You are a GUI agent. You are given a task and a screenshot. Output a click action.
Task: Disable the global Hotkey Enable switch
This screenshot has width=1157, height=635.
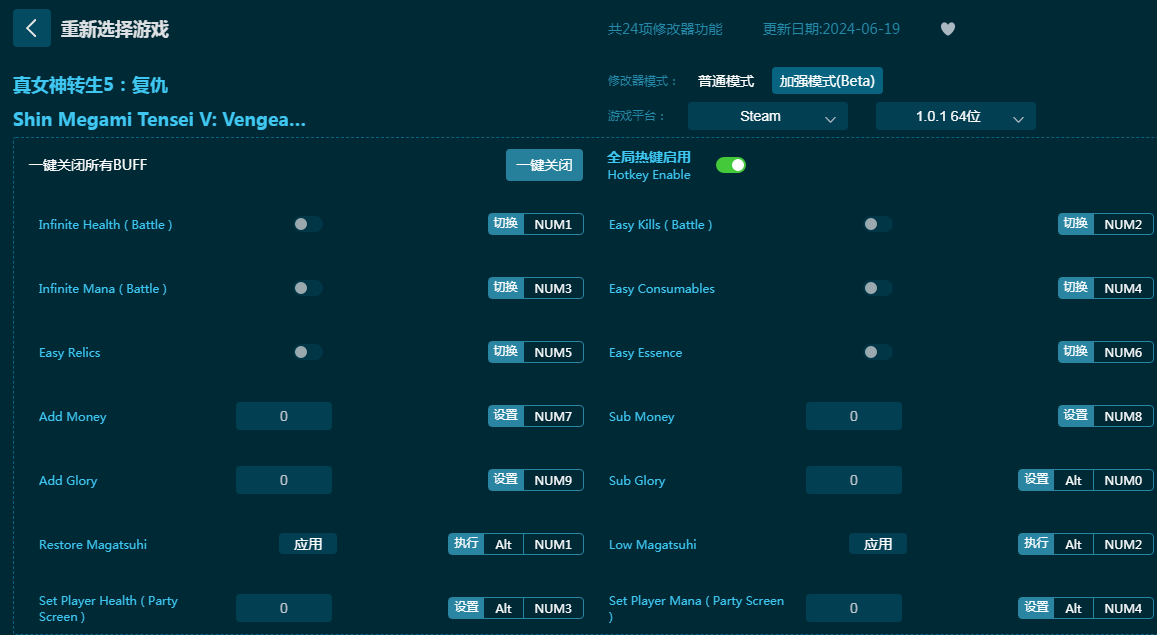point(731,165)
